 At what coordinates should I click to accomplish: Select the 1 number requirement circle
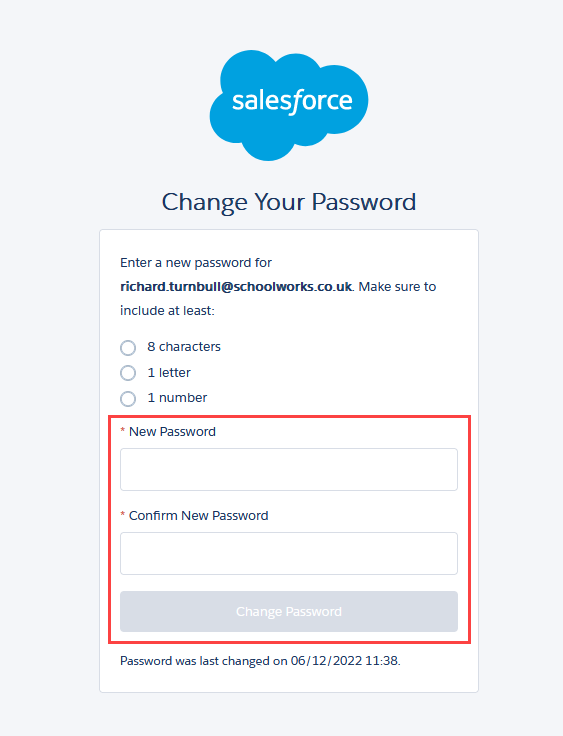pyautogui.click(x=128, y=399)
